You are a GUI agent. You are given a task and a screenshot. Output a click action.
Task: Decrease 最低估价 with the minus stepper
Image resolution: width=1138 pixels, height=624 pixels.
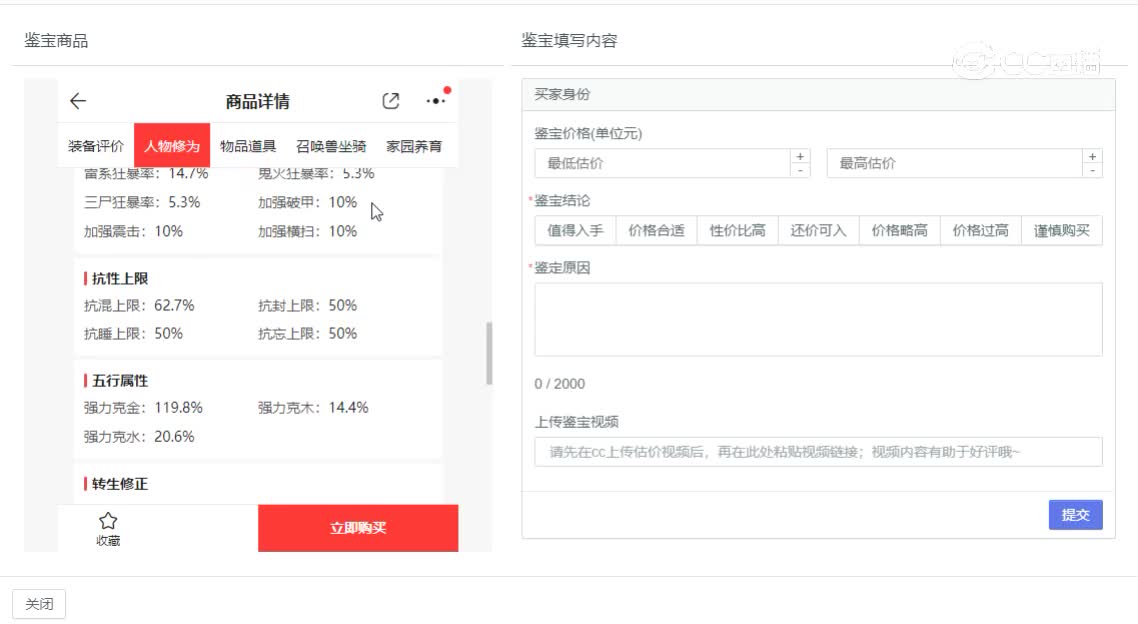click(800, 171)
